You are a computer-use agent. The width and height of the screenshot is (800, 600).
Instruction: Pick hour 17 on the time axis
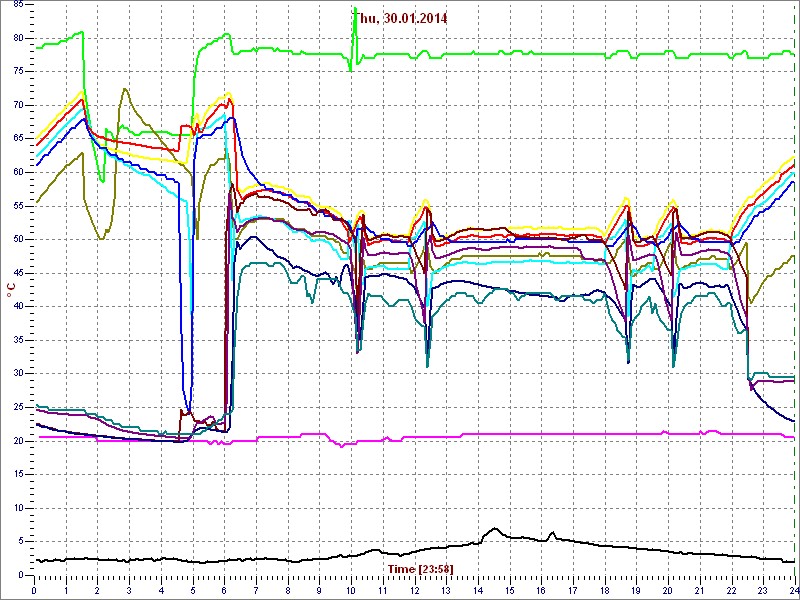point(572,590)
